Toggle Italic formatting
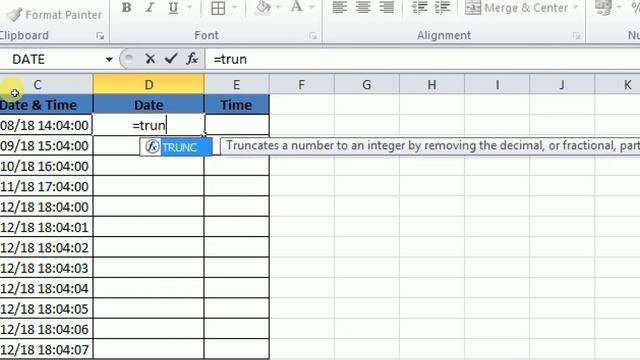Screen dimensions: 640x360 pyautogui.click(x=150, y=7)
